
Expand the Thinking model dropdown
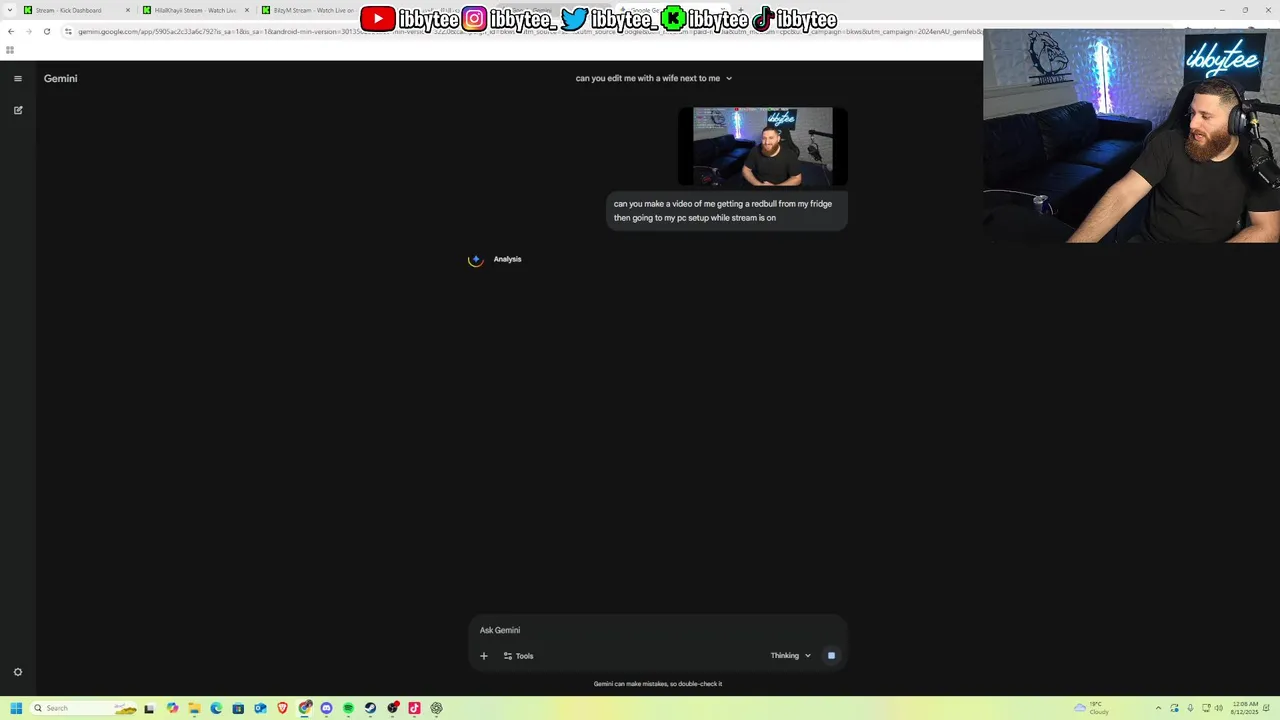click(x=790, y=656)
